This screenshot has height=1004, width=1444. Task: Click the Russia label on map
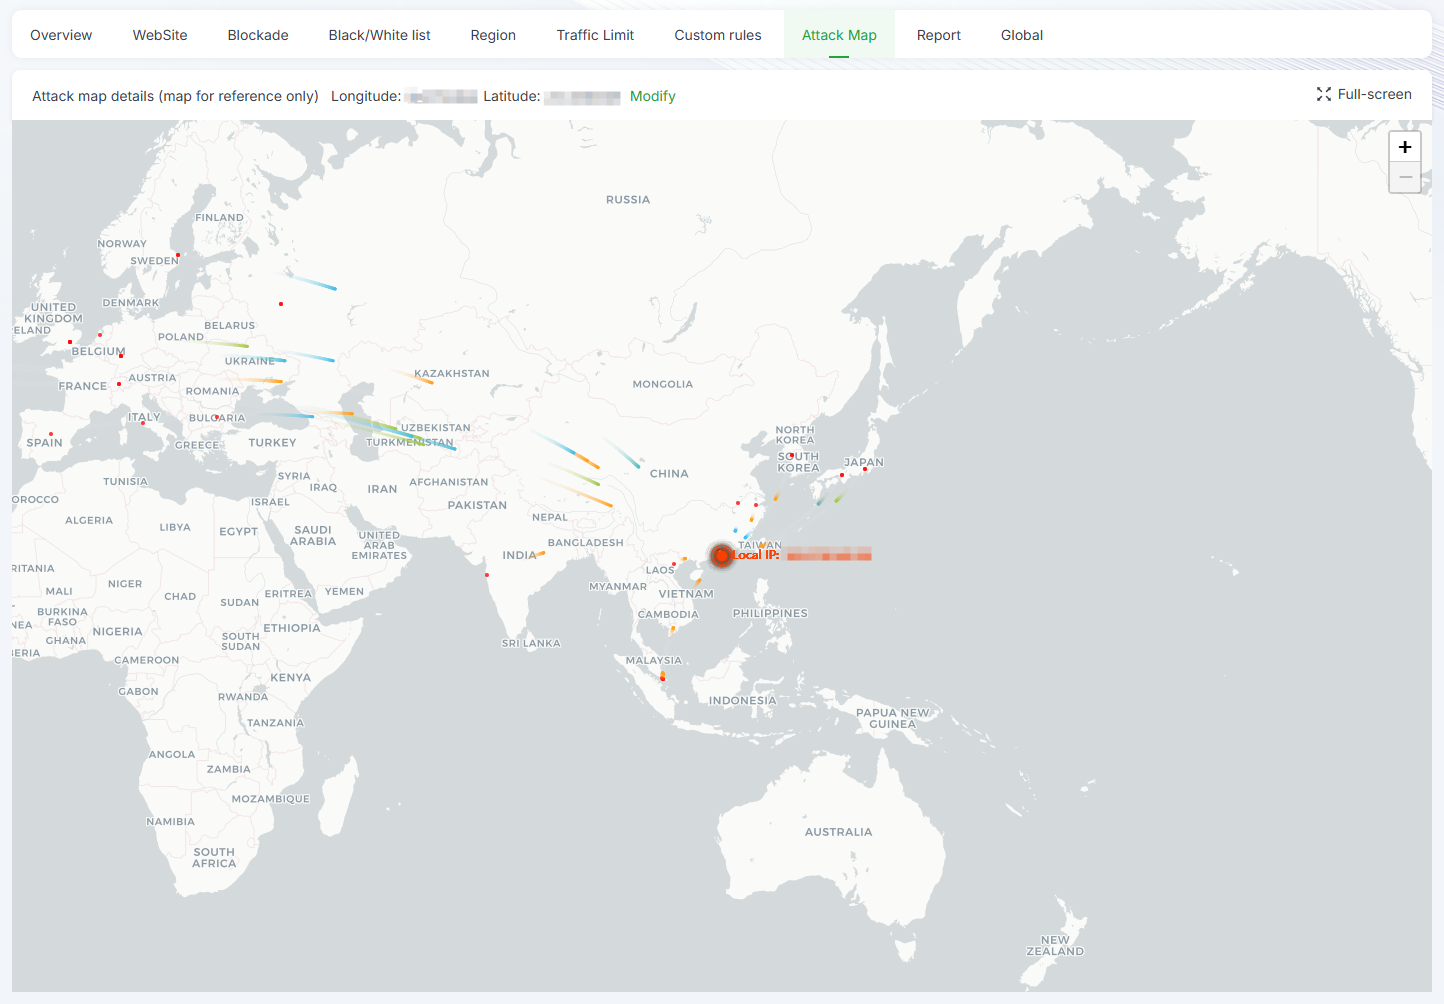(x=627, y=200)
